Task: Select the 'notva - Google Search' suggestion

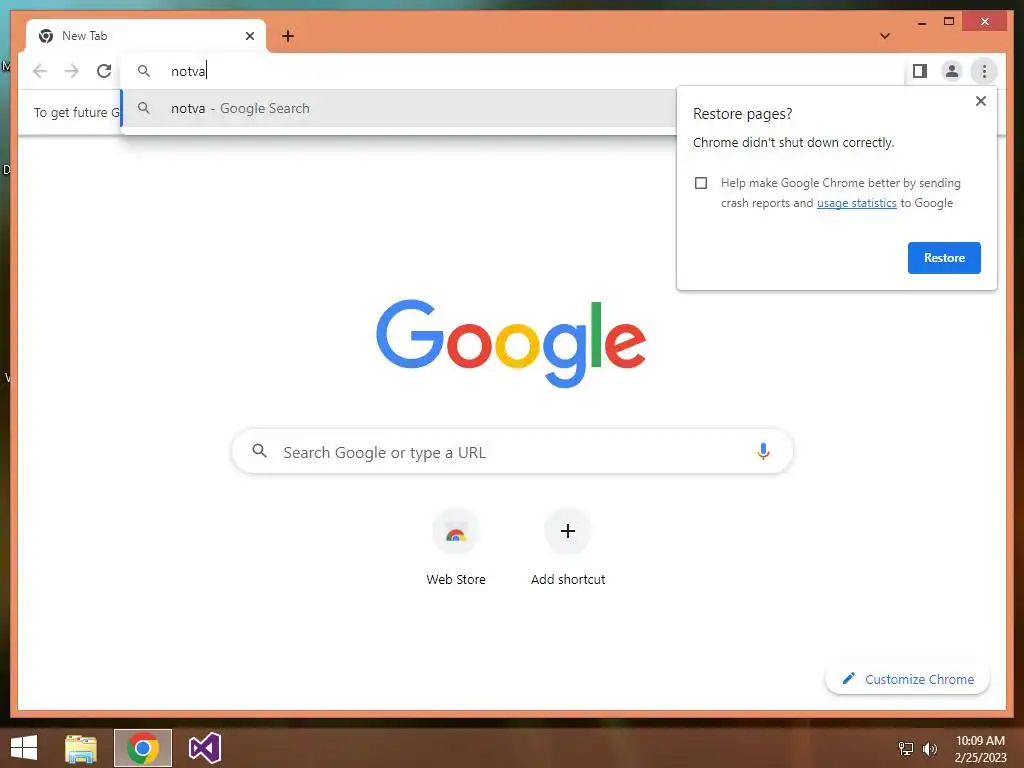Action: tap(398, 108)
